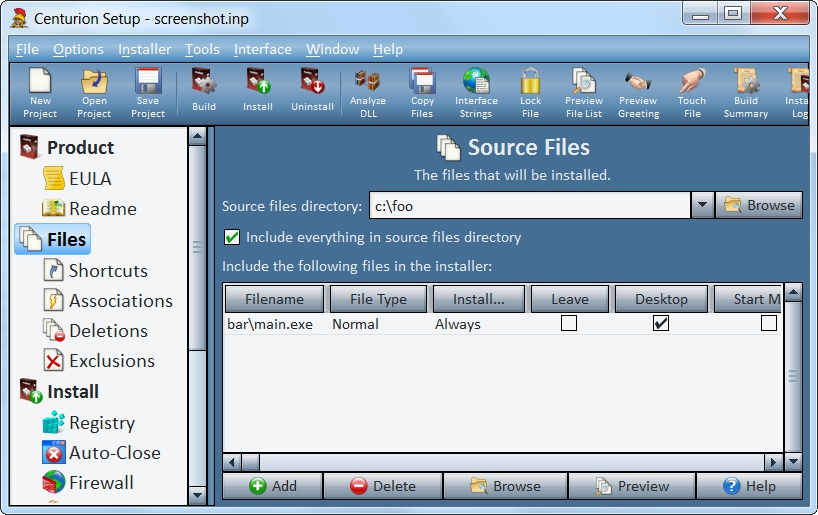Open the Help menu
Image resolution: width=818 pixels, height=515 pixels.
(x=388, y=49)
